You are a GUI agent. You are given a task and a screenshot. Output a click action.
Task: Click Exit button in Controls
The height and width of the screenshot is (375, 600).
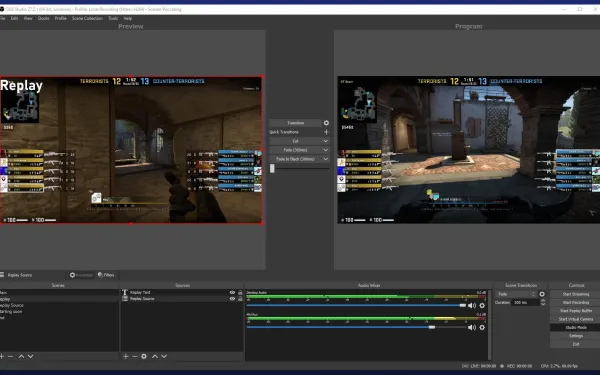(575, 344)
